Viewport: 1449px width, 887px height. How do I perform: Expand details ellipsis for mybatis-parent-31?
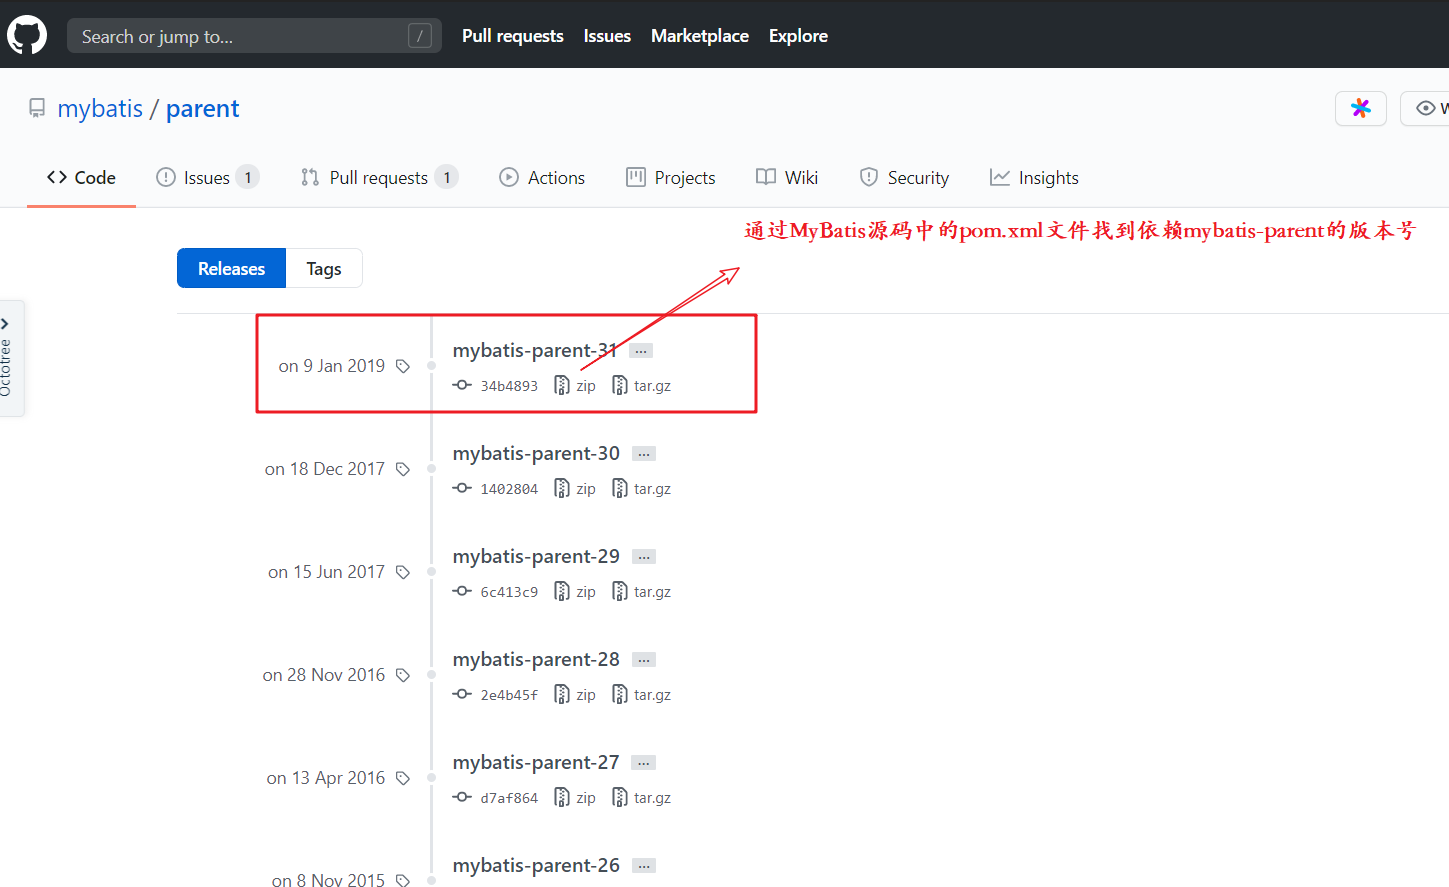click(x=641, y=351)
